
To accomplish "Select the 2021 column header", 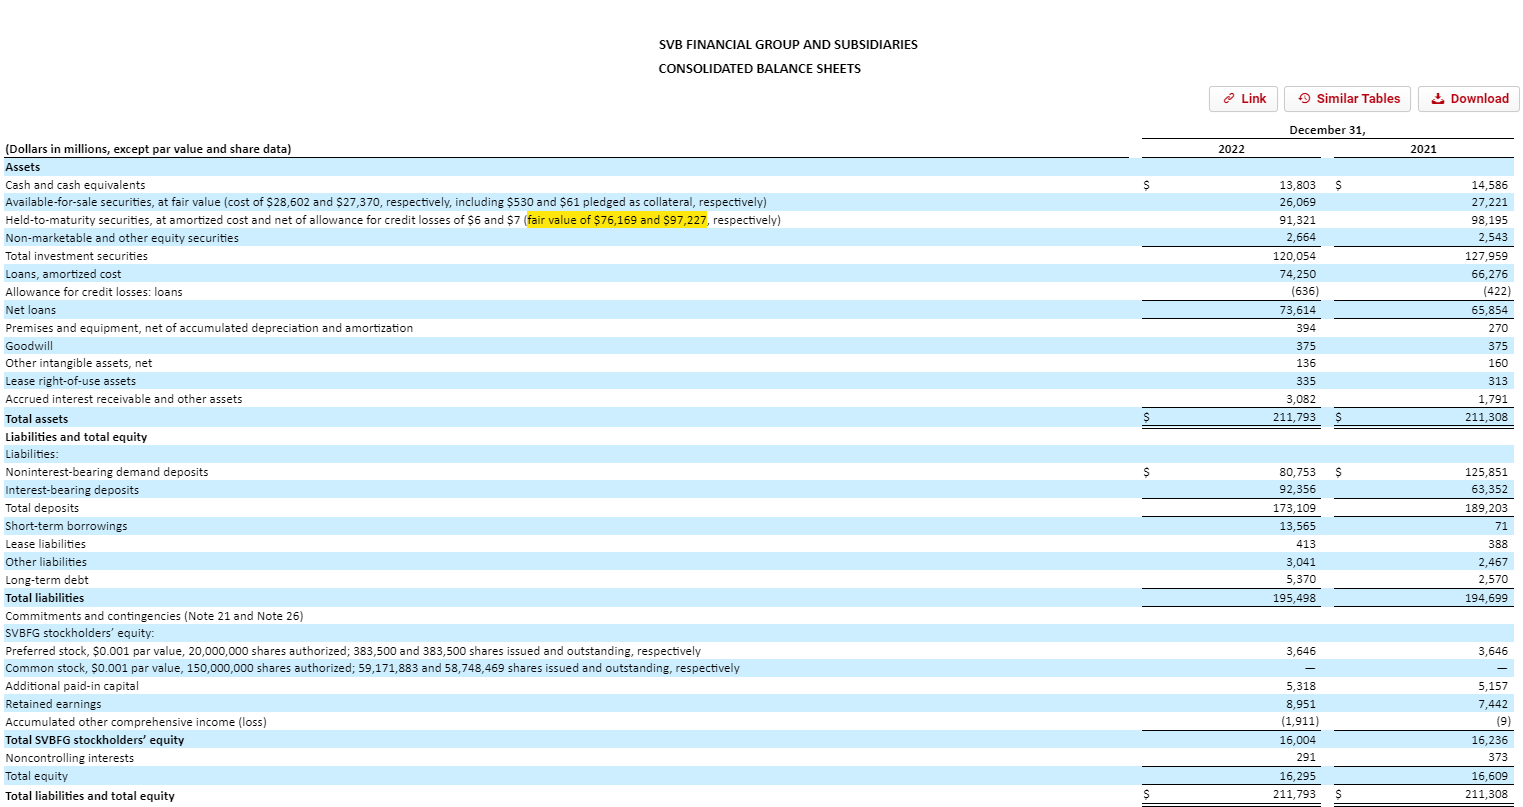I will point(1423,149).
